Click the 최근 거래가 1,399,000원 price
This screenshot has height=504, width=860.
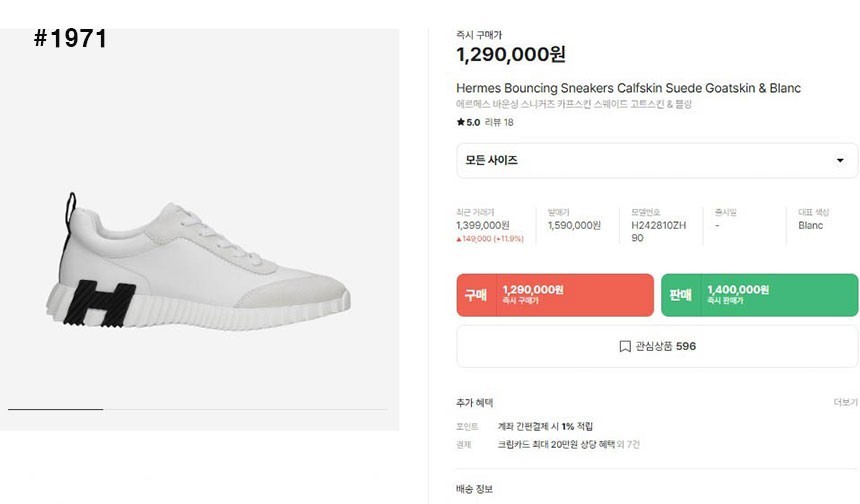[483, 226]
